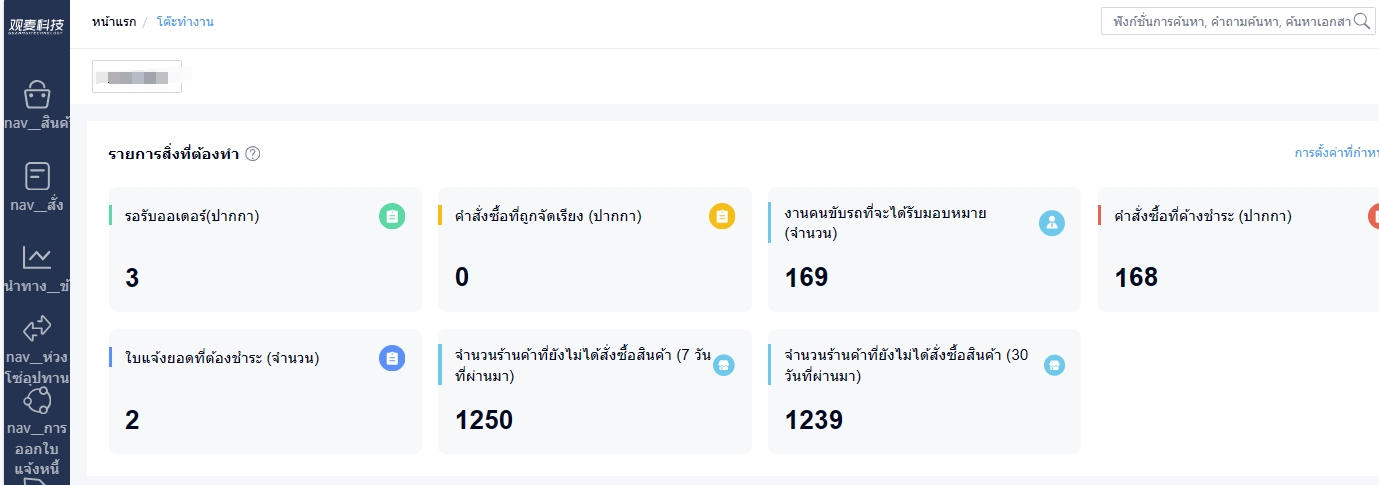Click the blue person icon on driver tasks card
The width and height of the screenshot is (1379, 485).
[x=1052, y=224]
